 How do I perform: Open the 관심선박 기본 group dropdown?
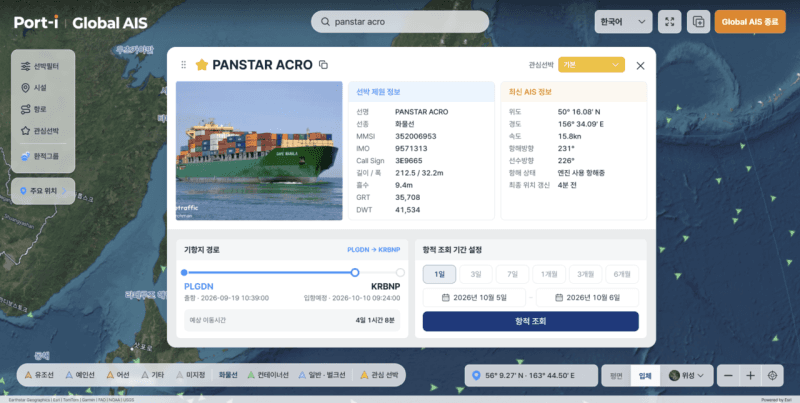click(x=591, y=65)
